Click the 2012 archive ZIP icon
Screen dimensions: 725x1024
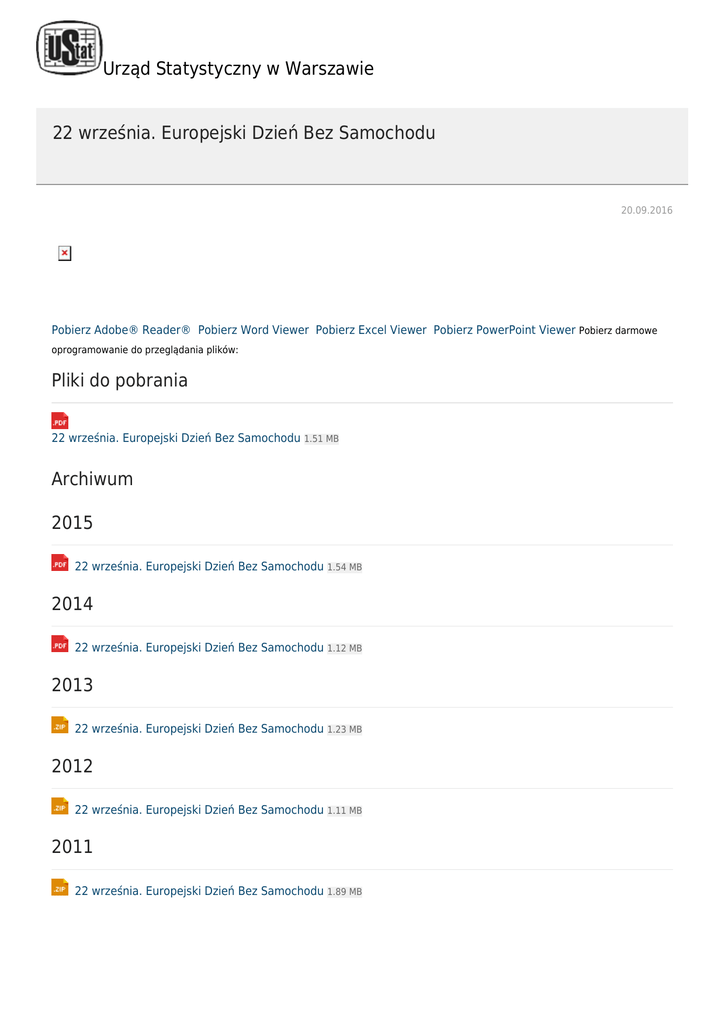click(60, 807)
